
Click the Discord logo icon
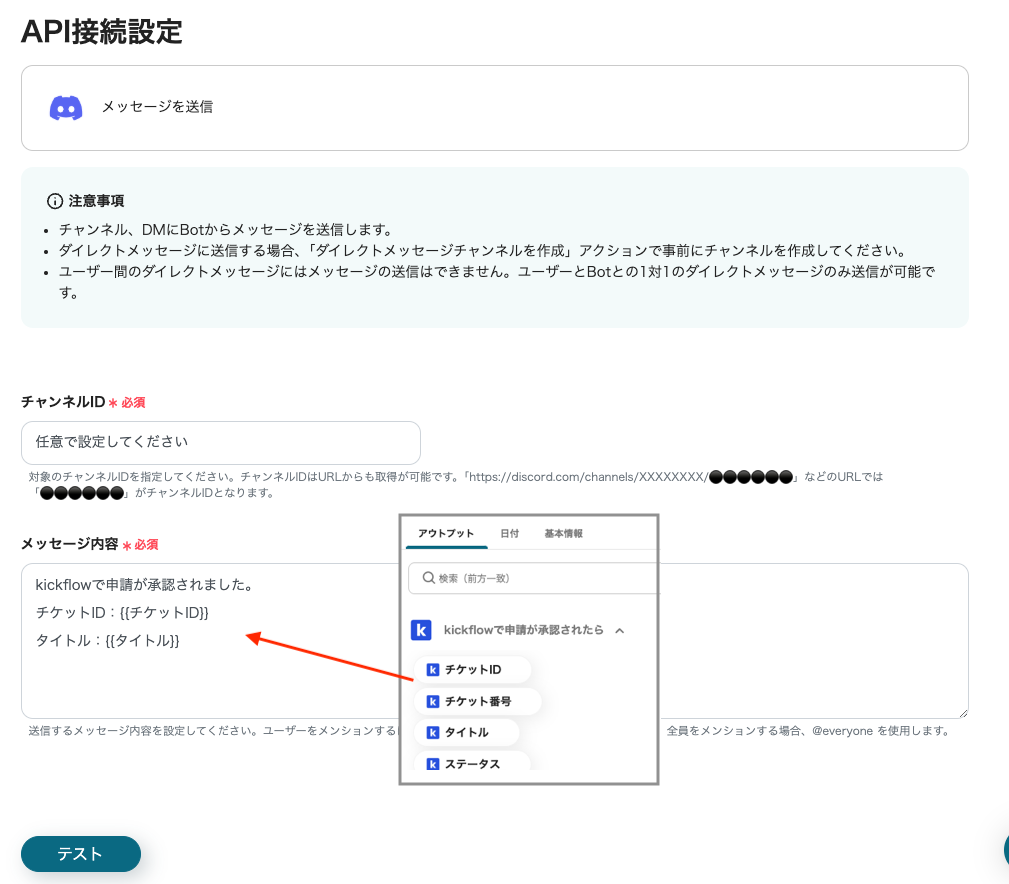(66, 107)
